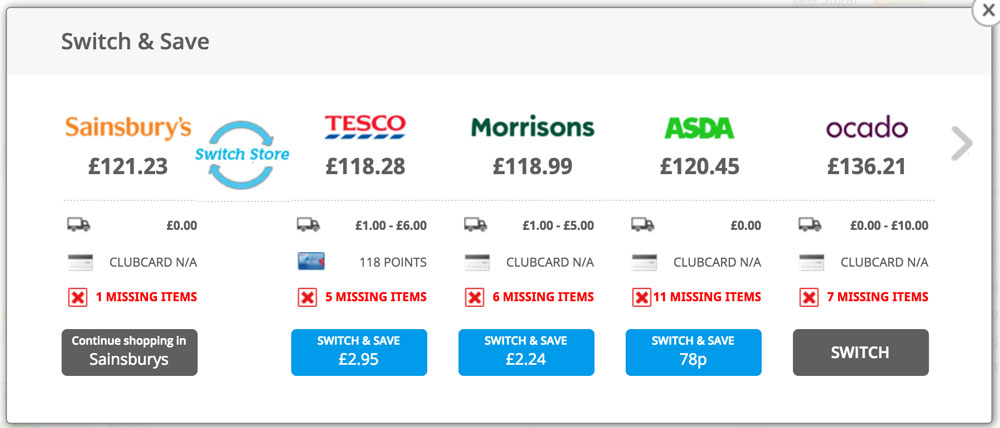Click the Tesco Clubcard icon
The height and width of the screenshot is (428, 1000).
point(310,262)
